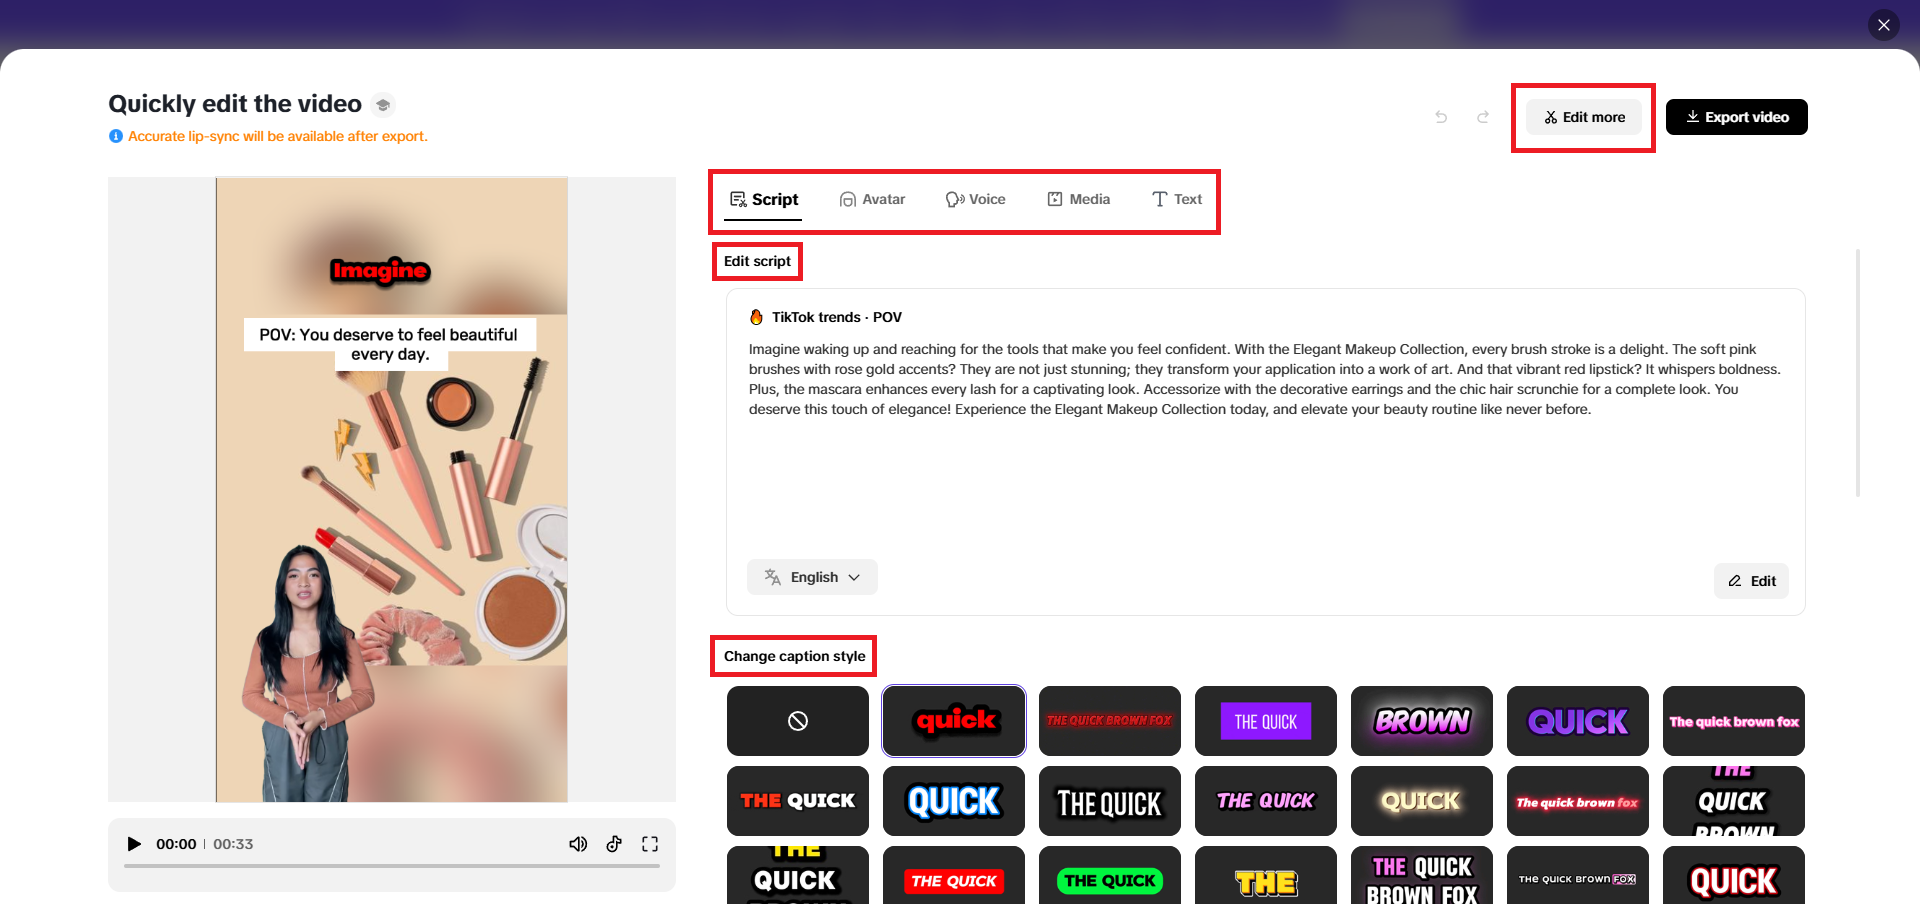Click the graduation cap icon beside the title
The width and height of the screenshot is (1920, 915).
383,104
